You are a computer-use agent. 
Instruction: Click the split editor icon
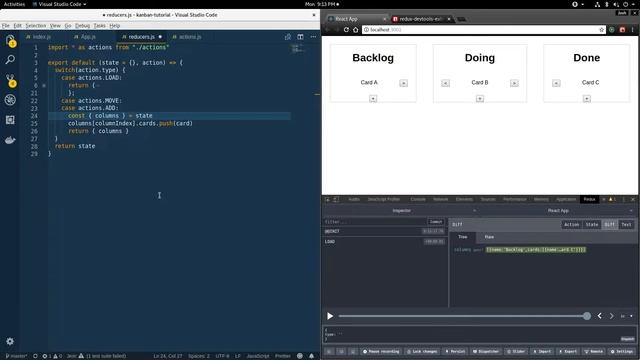[300, 37]
